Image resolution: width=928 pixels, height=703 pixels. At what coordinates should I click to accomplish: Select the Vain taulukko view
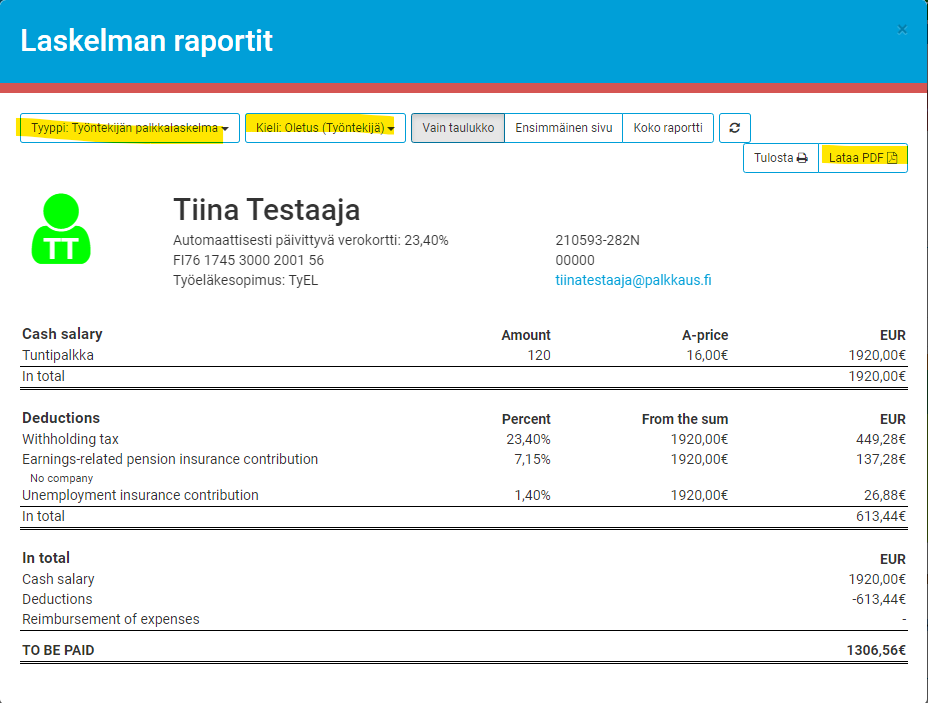tap(458, 128)
